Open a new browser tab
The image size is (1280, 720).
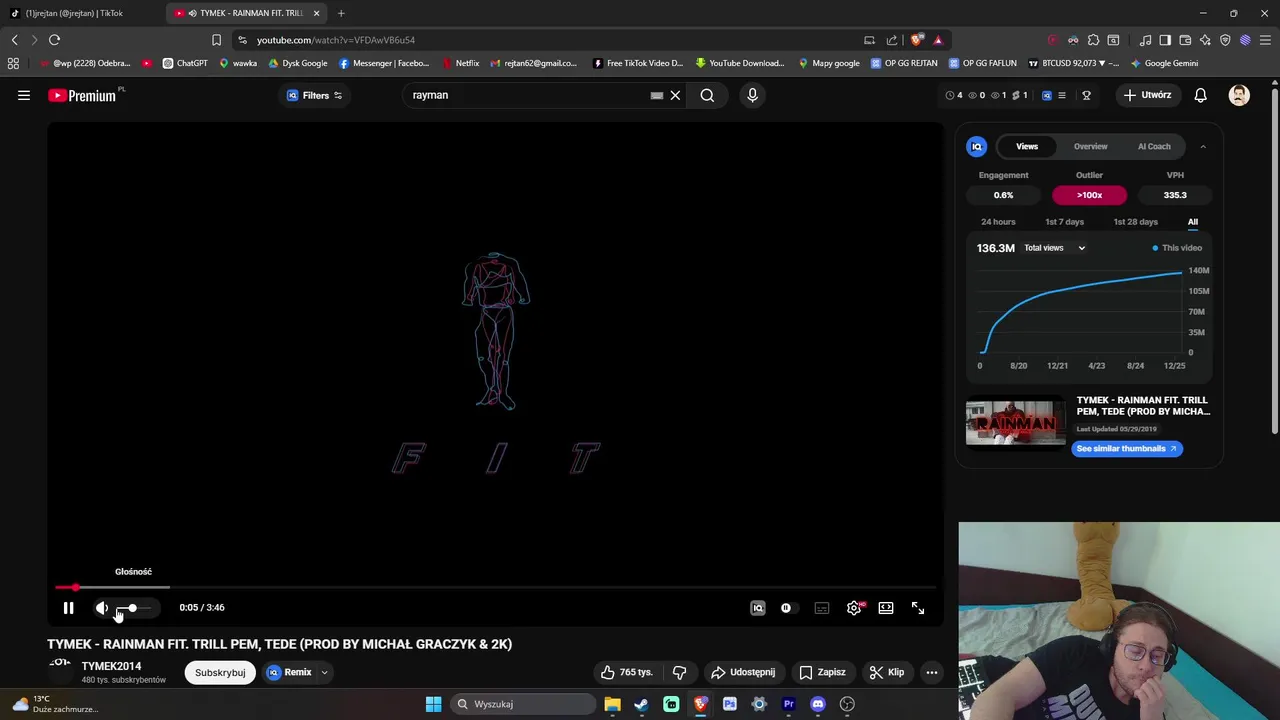click(x=341, y=13)
